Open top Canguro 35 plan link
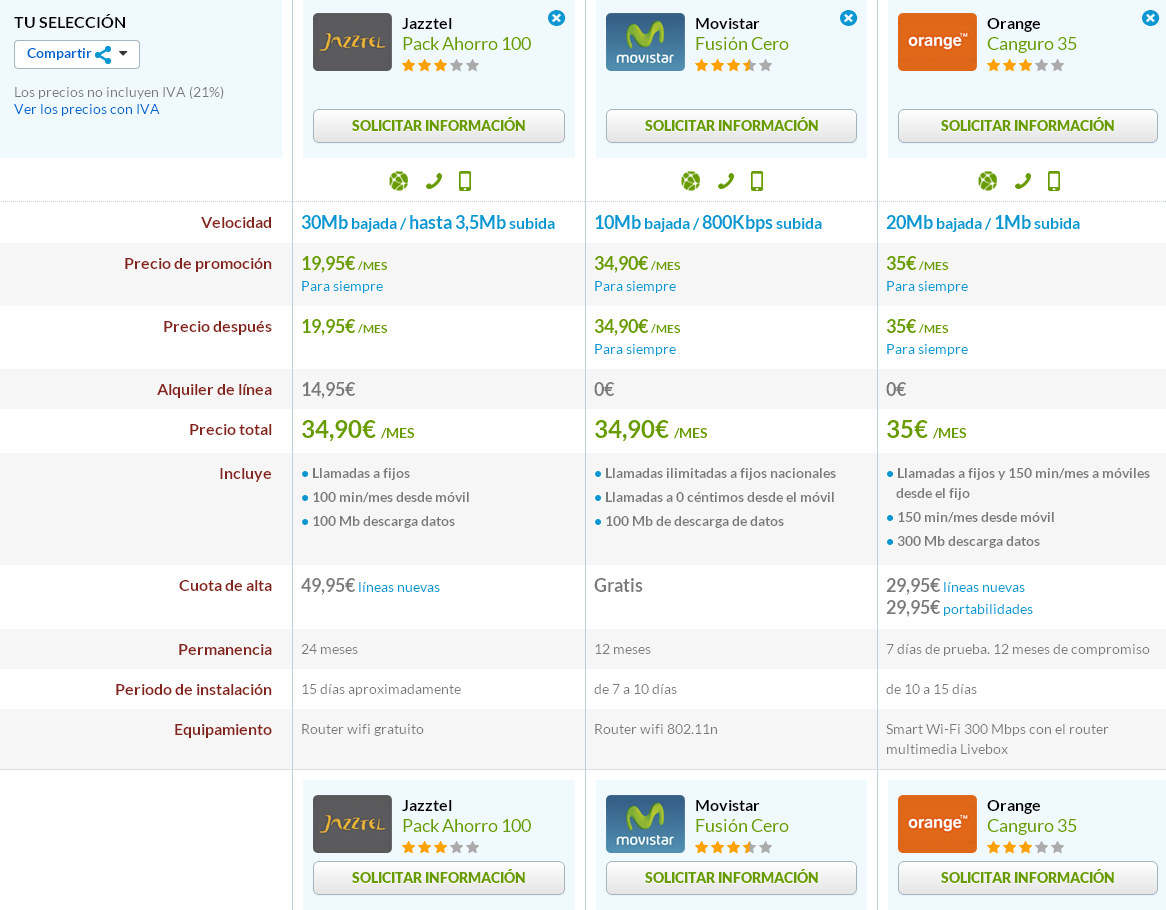The width and height of the screenshot is (1166, 910). 1031,44
